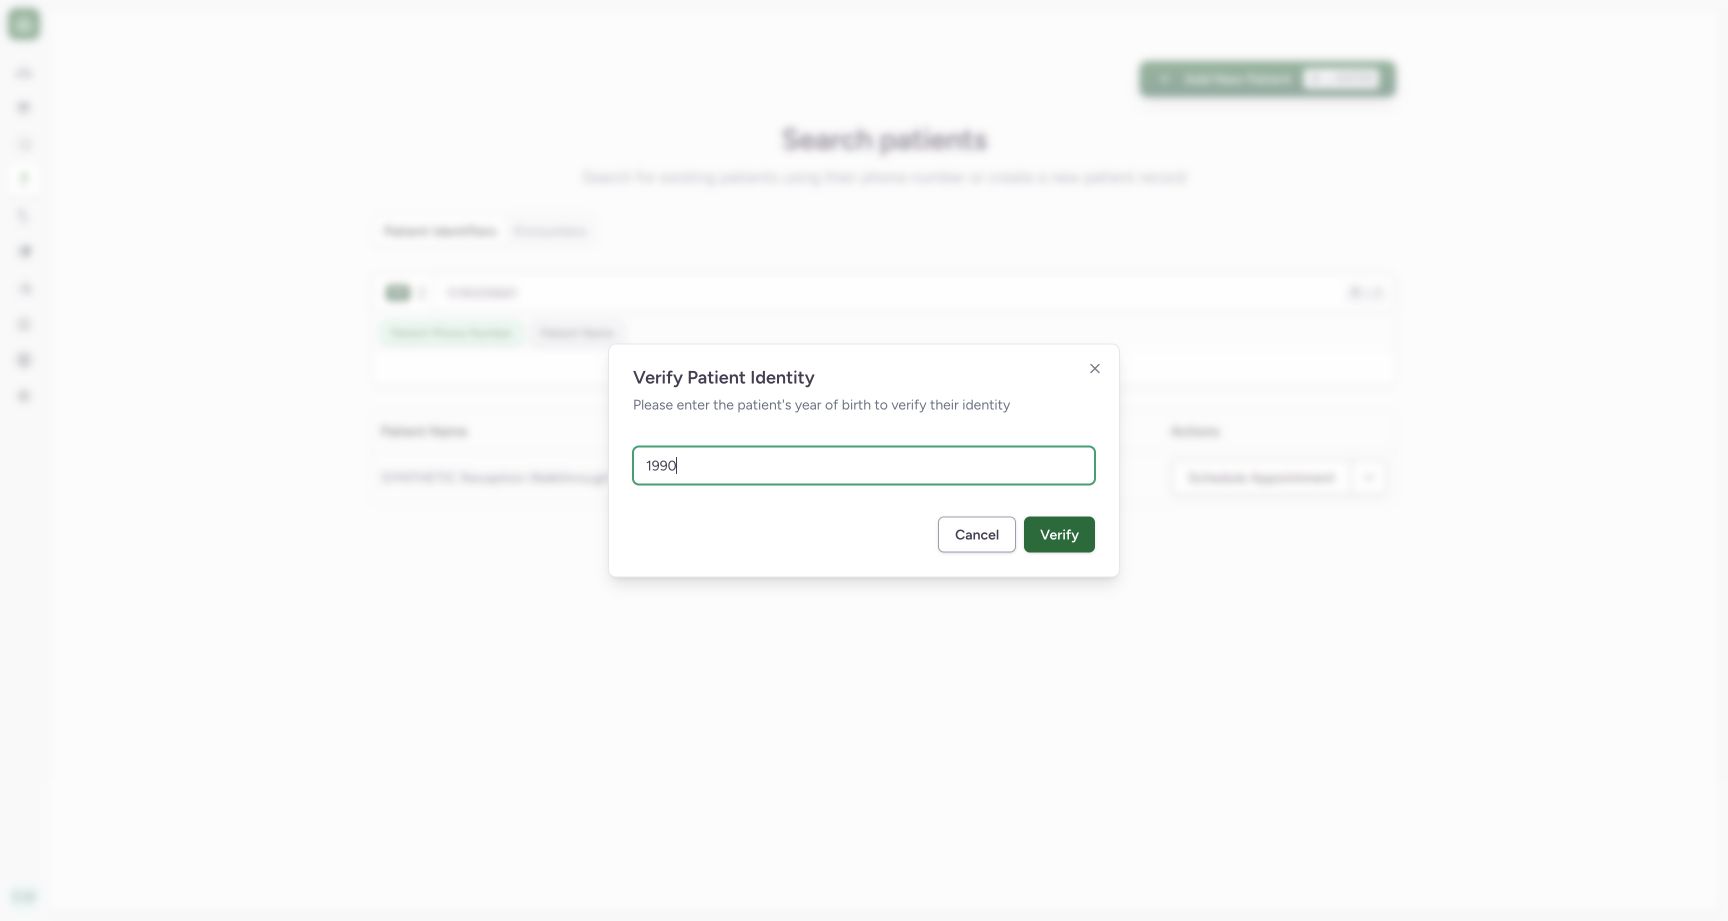Select the Patient Name filter chip
The image size is (1728, 921).
click(x=577, y=333)
